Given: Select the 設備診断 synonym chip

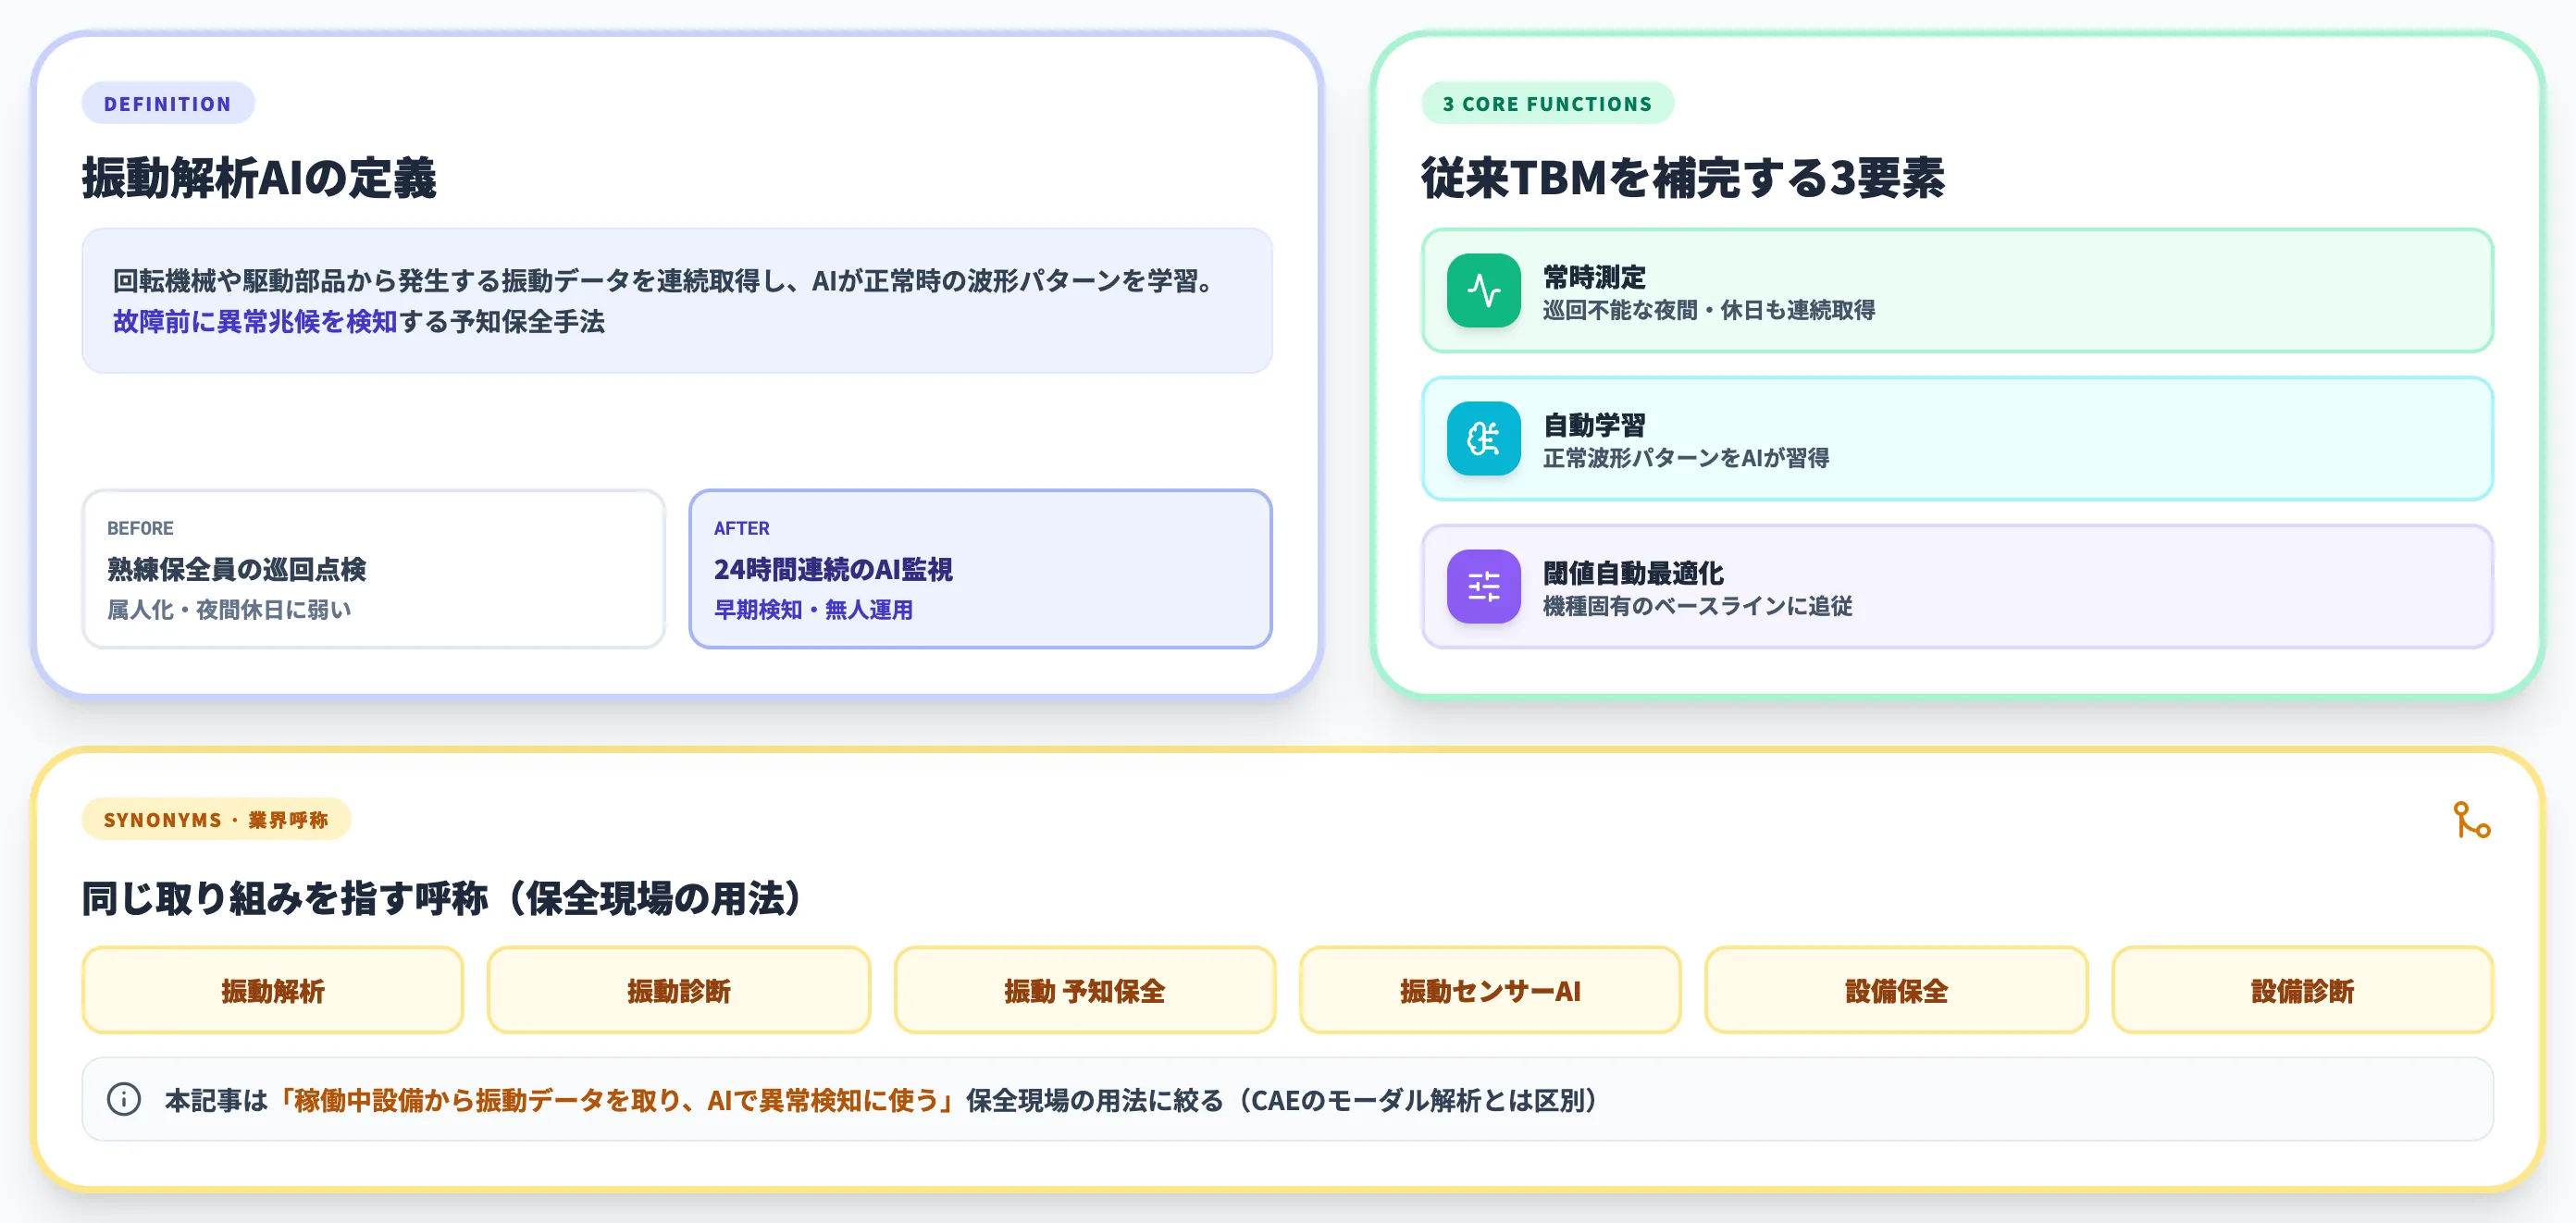Looking at the screenshot, I should pyautogui.click(x=2302, y=990).
